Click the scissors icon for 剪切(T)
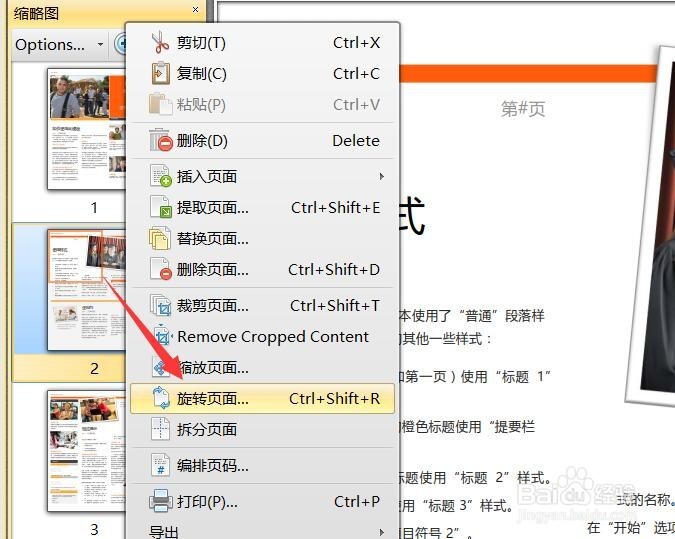The height and width of the screenshot is (539, 675). coord(160,42)
